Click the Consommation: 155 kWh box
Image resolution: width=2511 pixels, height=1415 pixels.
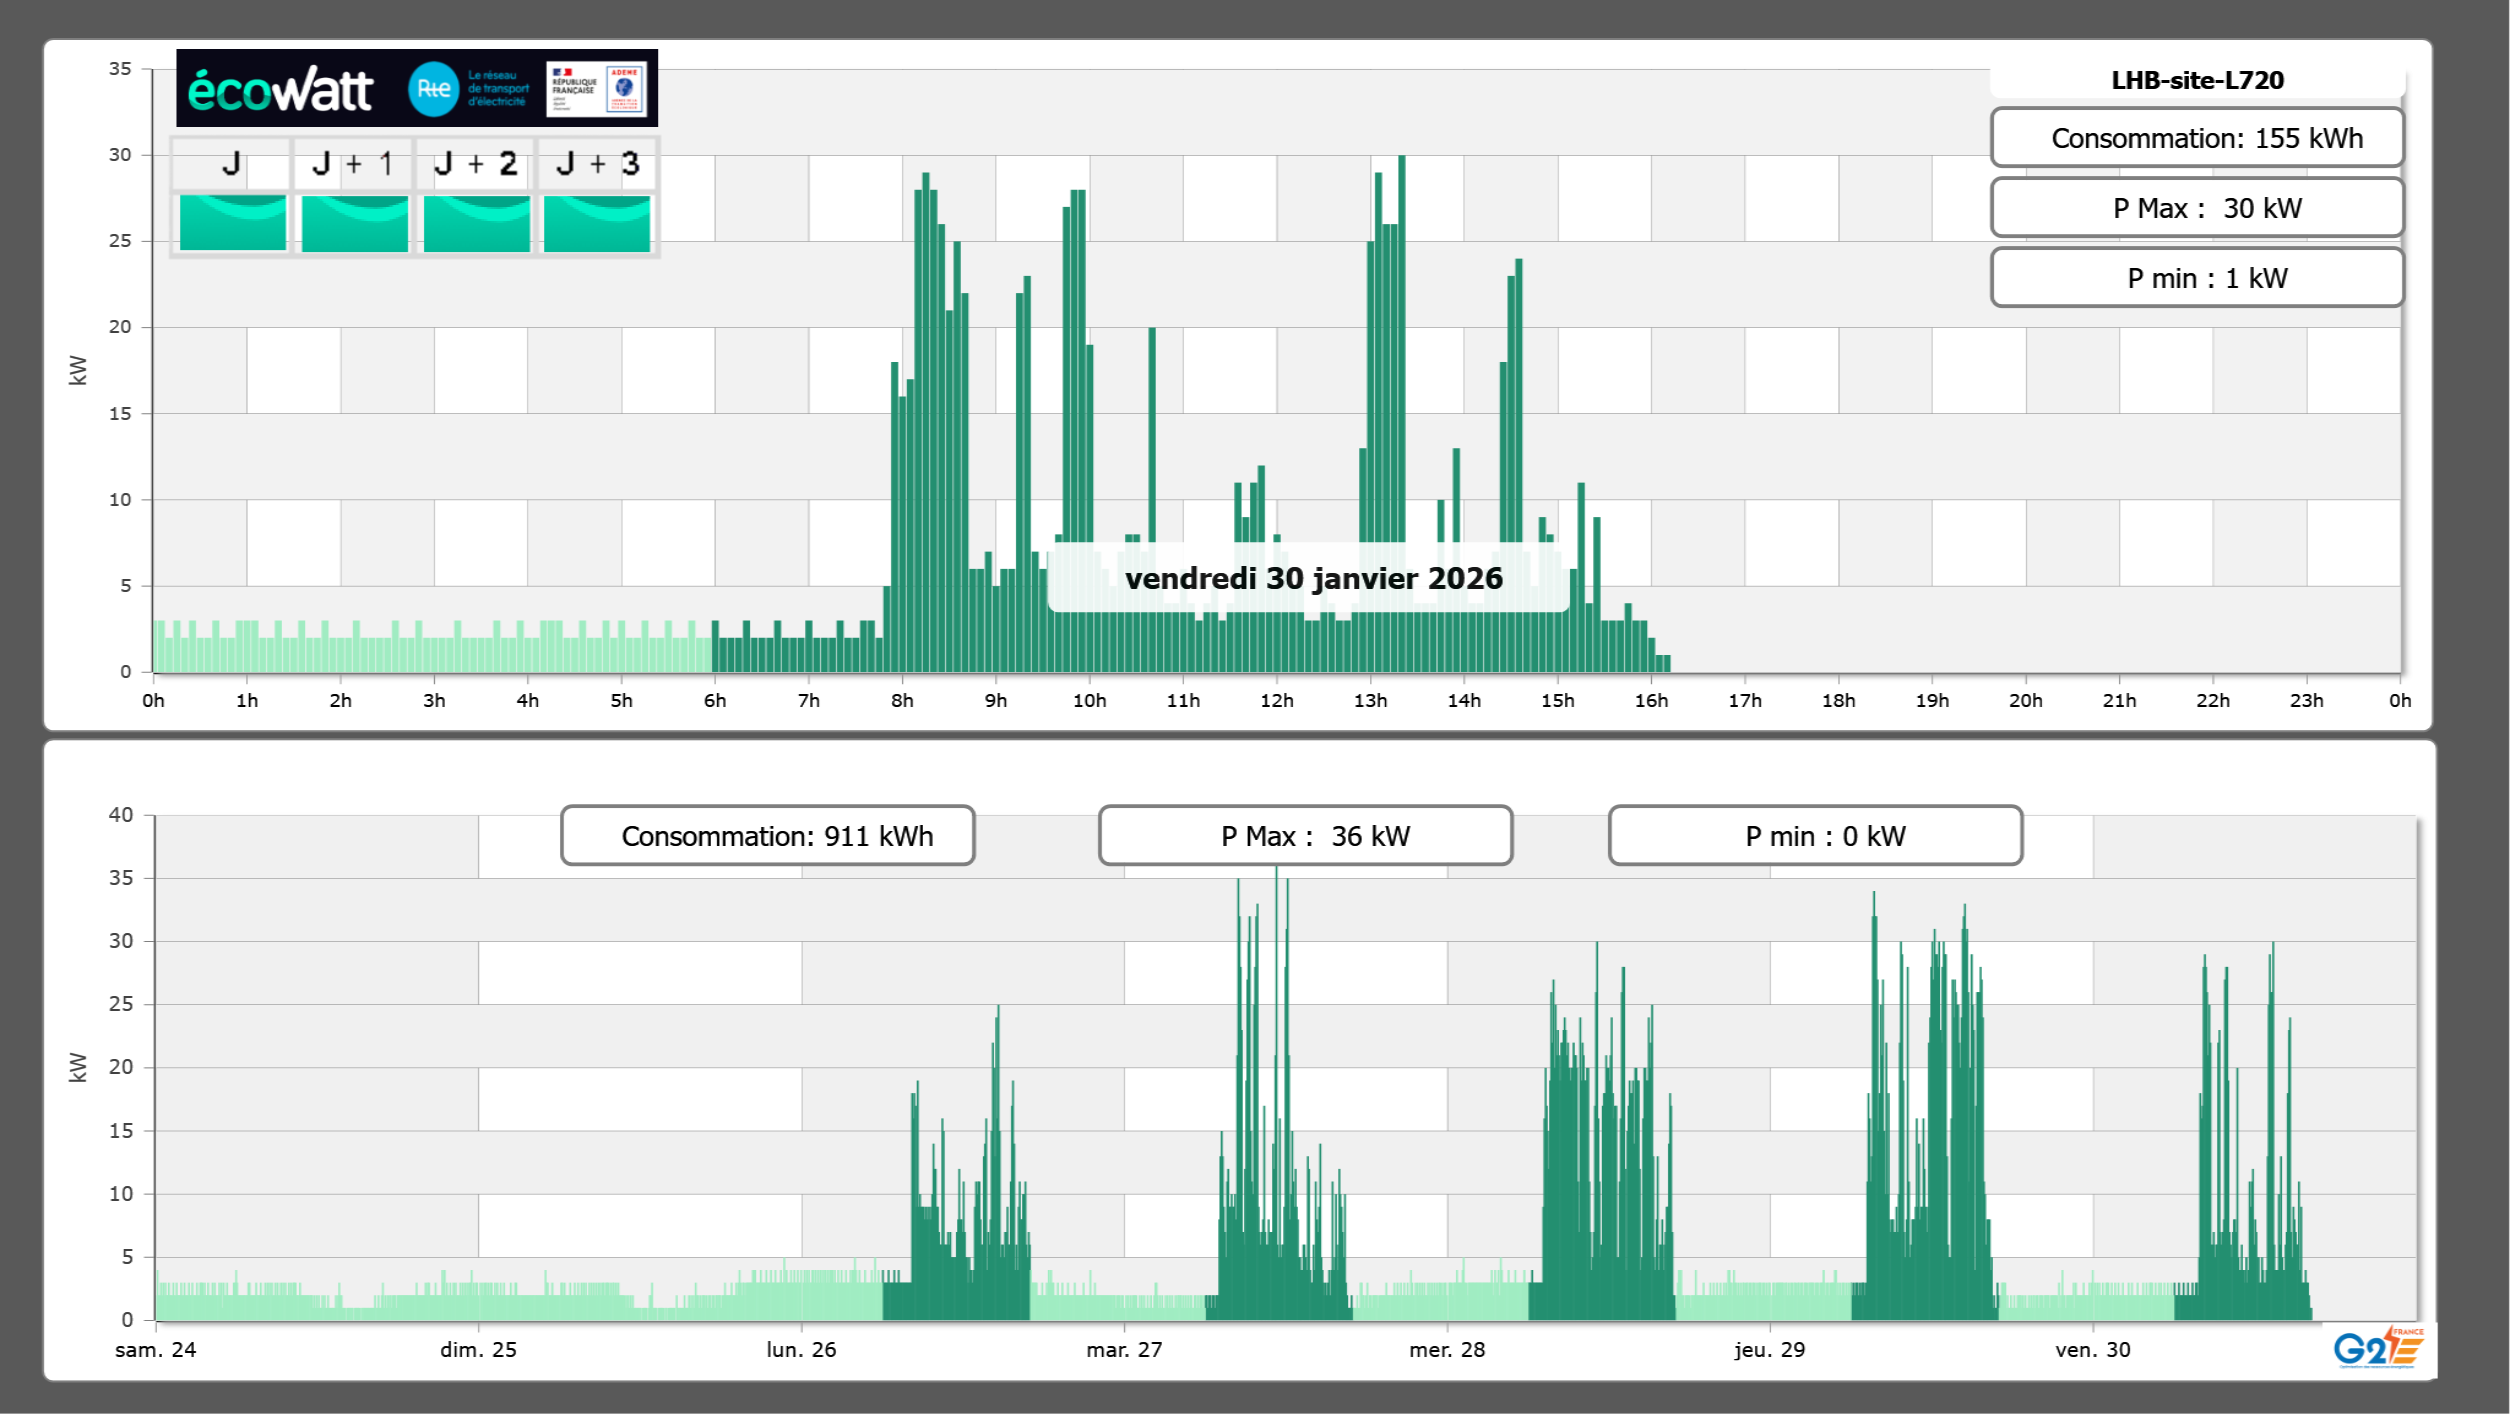[2196, 138]
